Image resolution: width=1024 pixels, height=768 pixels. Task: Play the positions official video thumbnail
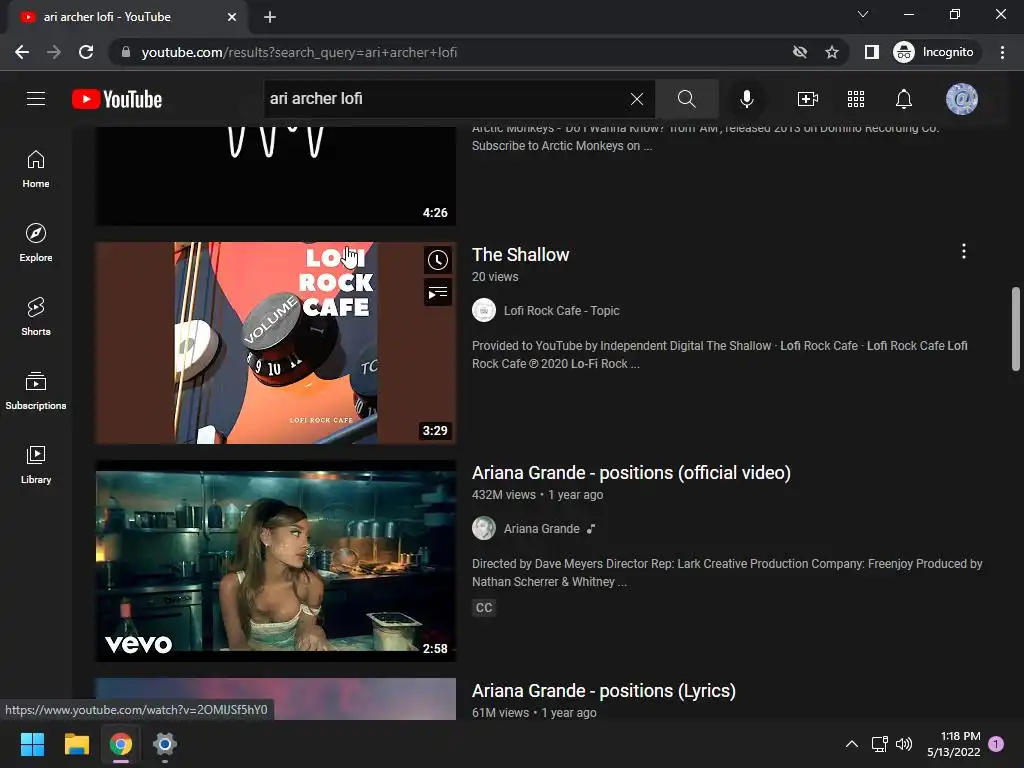(x=276, y=561)
